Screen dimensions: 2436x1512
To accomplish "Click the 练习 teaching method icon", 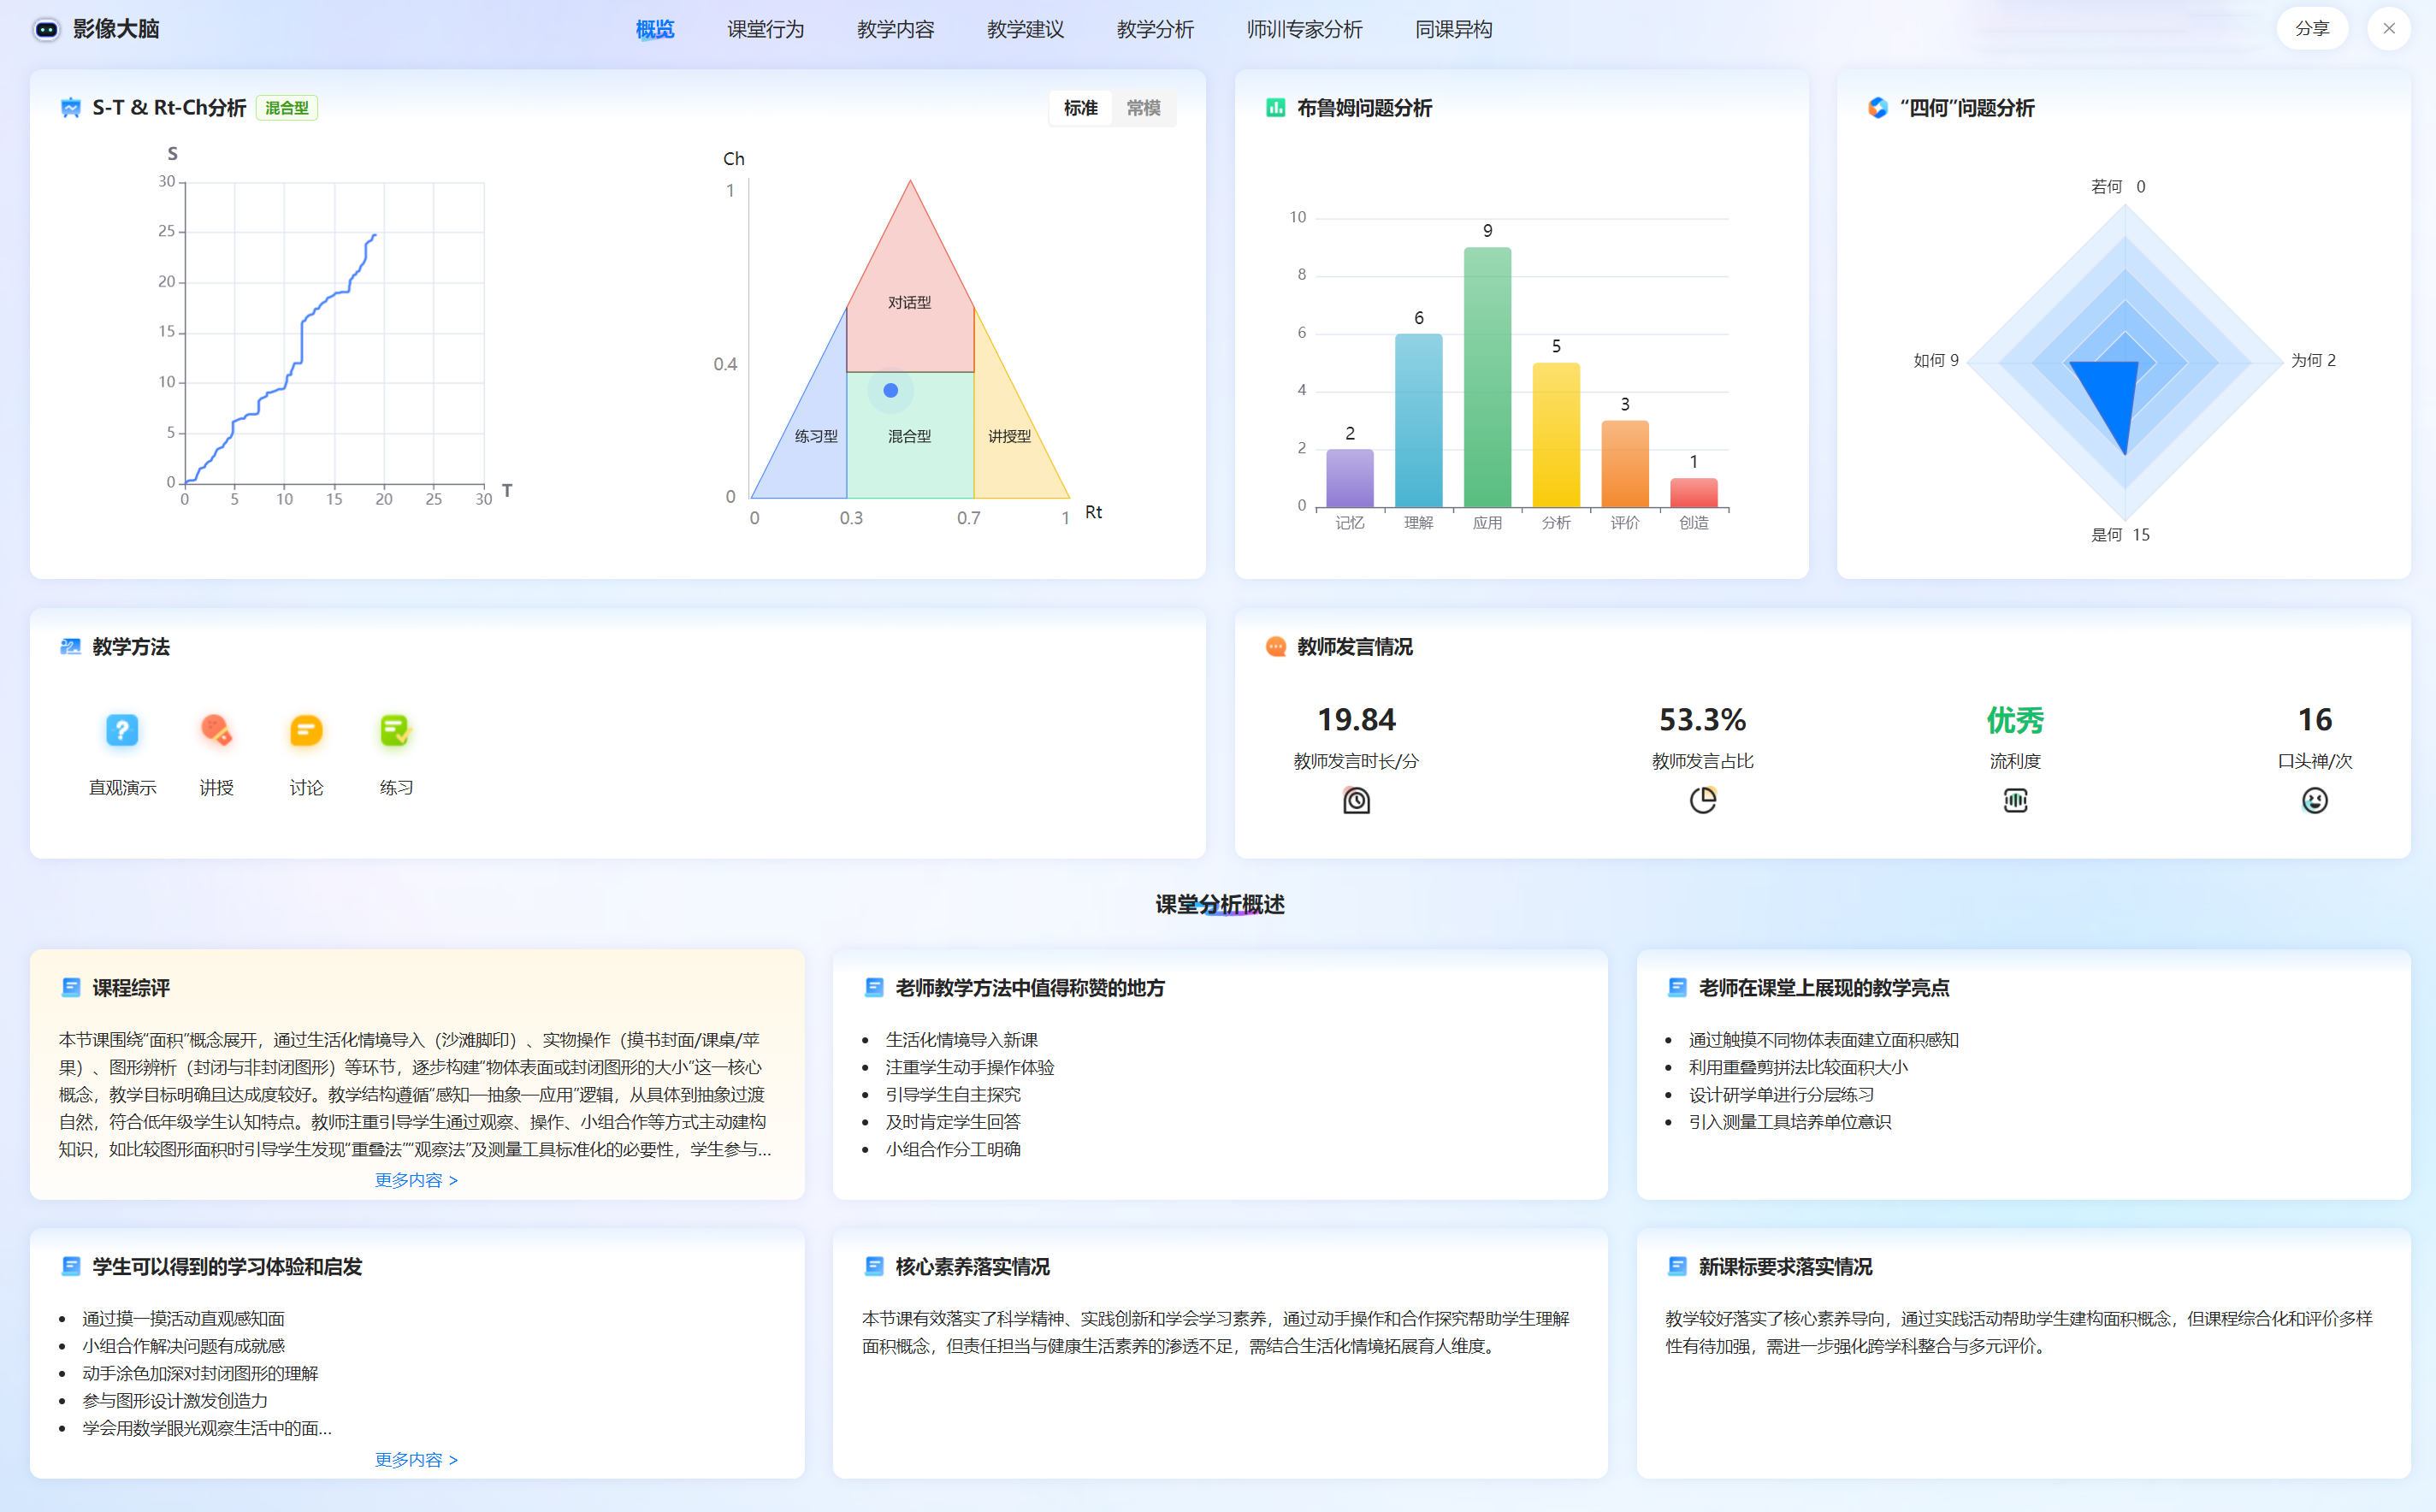I will point(395,731).
